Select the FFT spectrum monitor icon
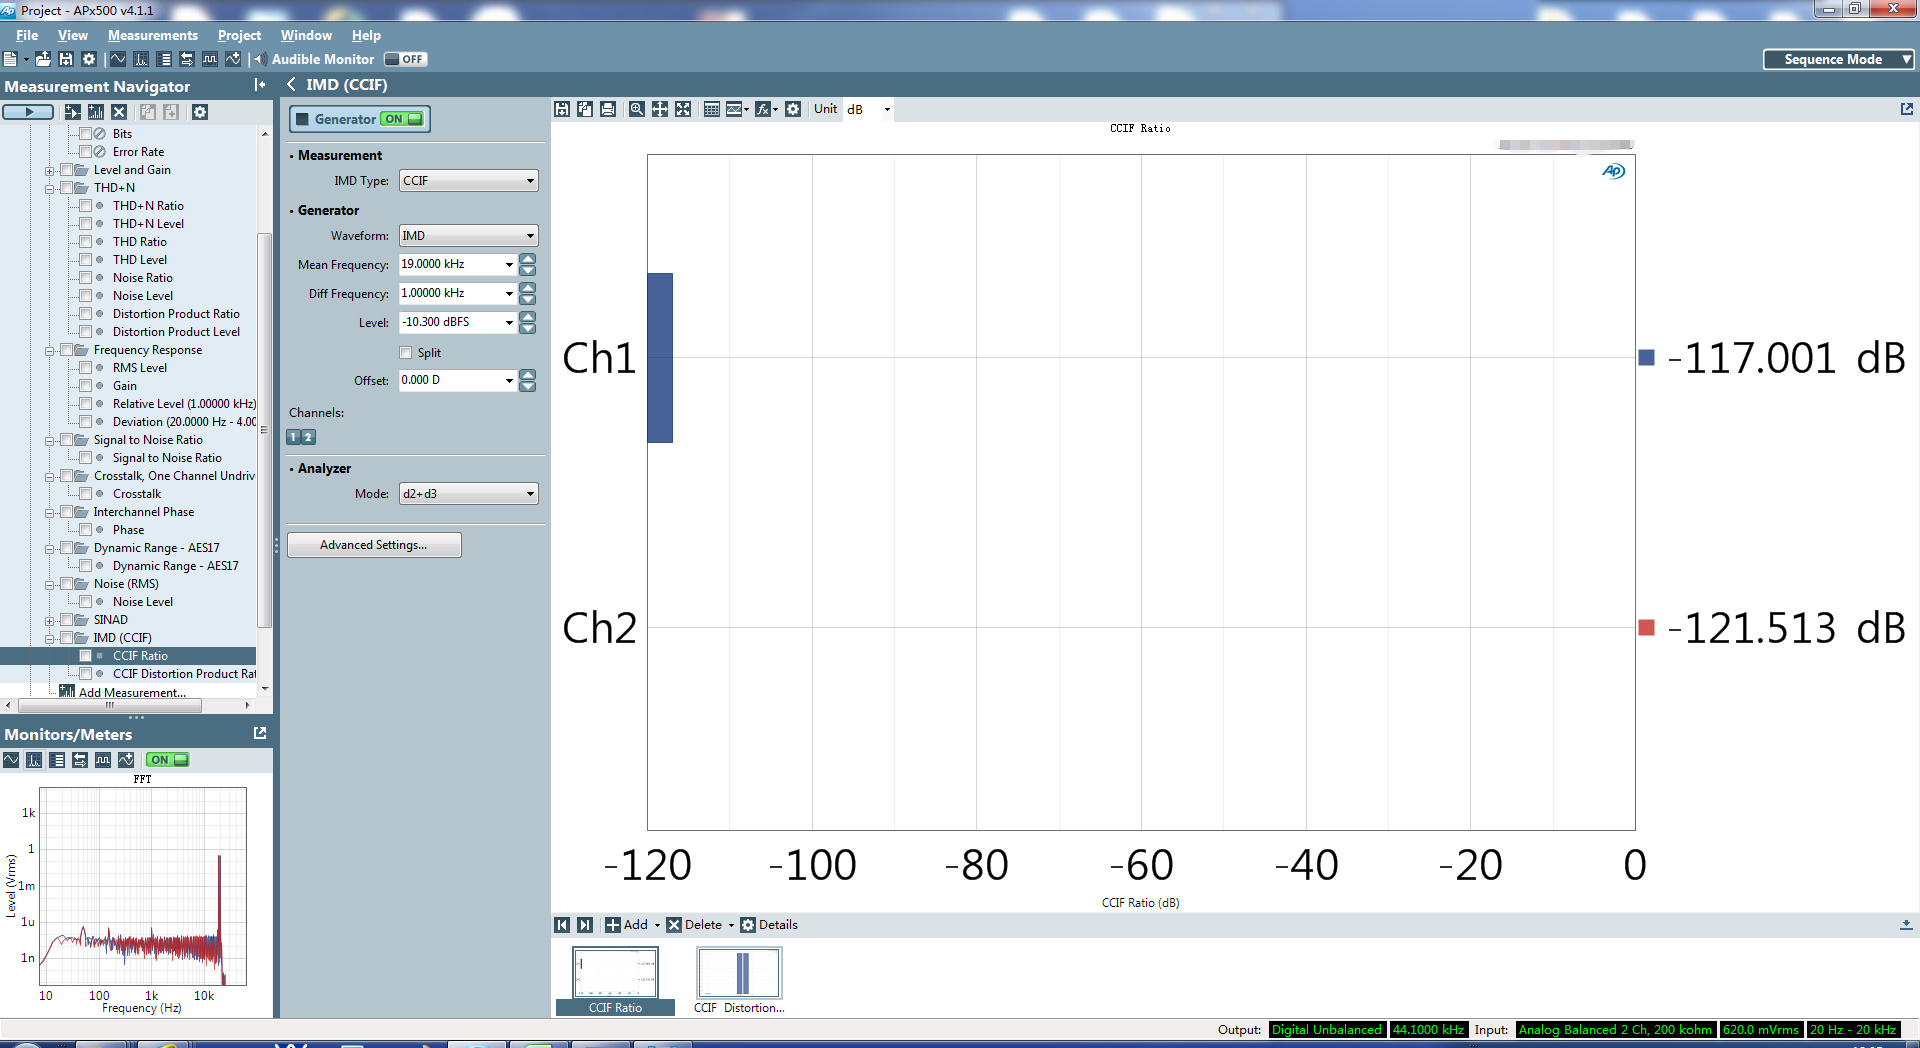This screenshot has width=1920, height=1048. tap(34, 760)
